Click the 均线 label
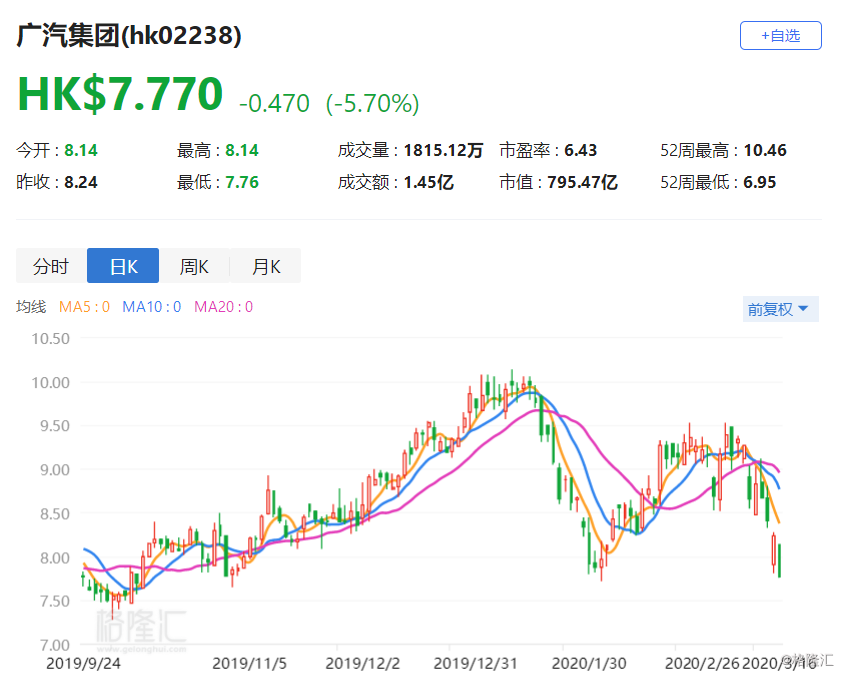Image resolution: width=841 pixels, height=674 pixels. pyautogui.click(x=31, y=307)
